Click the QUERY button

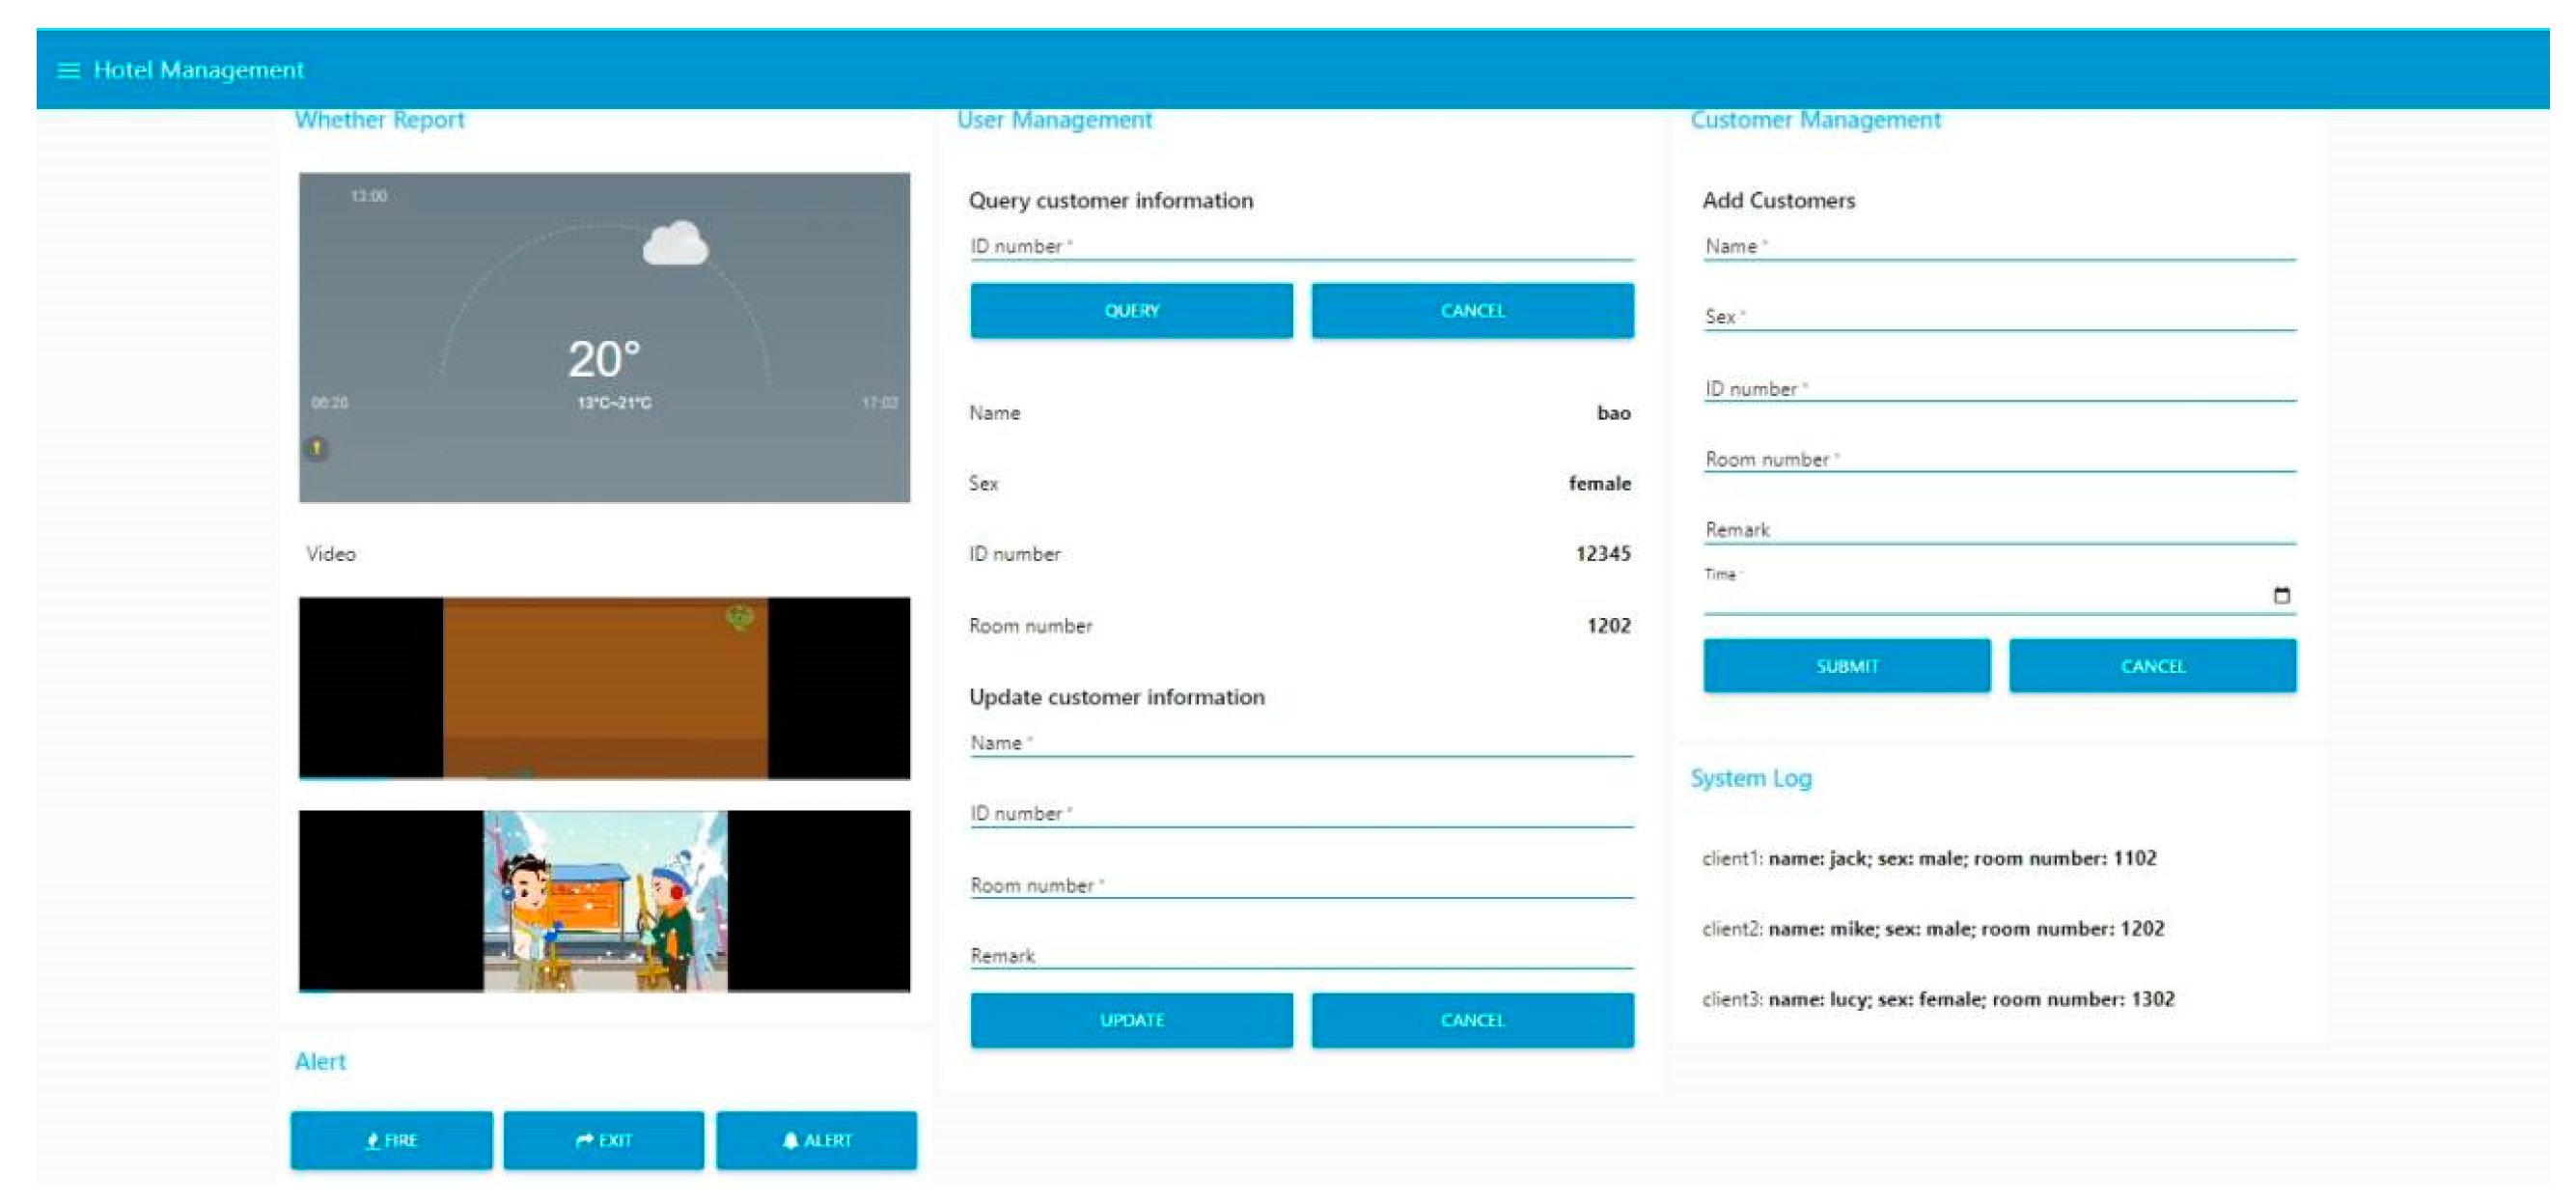(1131, 311)
